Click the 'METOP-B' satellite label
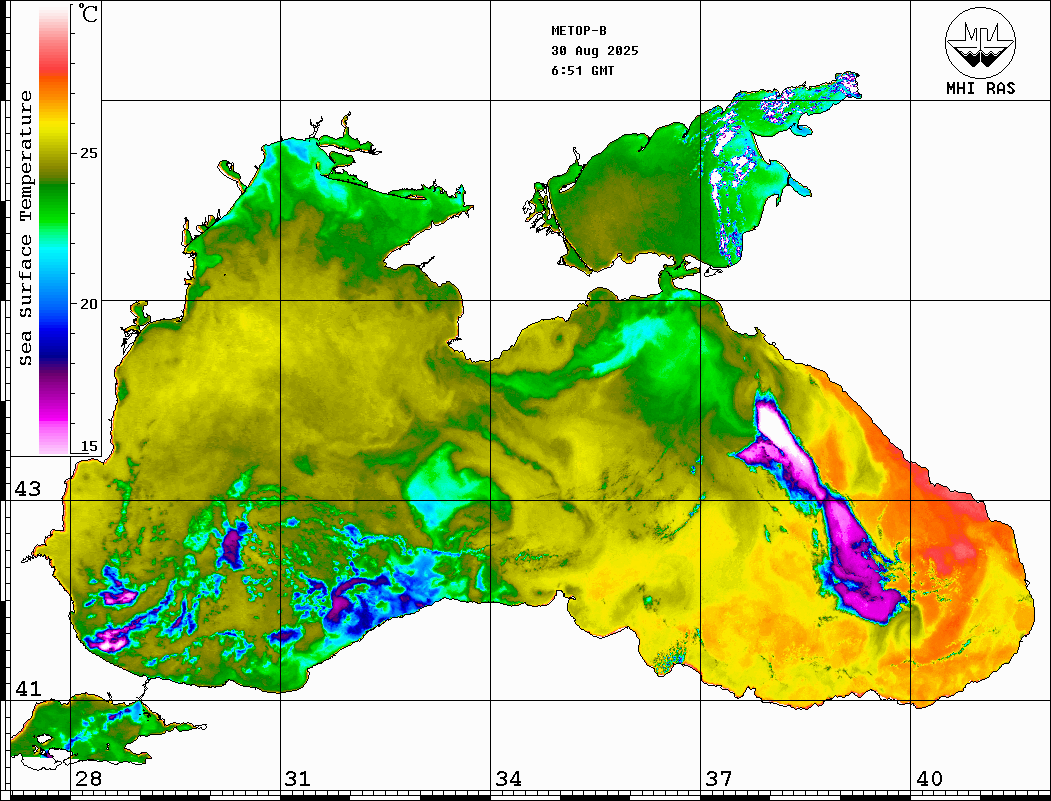Image resolution: width=1051 pixels, height=801 pixels. click(579, 31)
